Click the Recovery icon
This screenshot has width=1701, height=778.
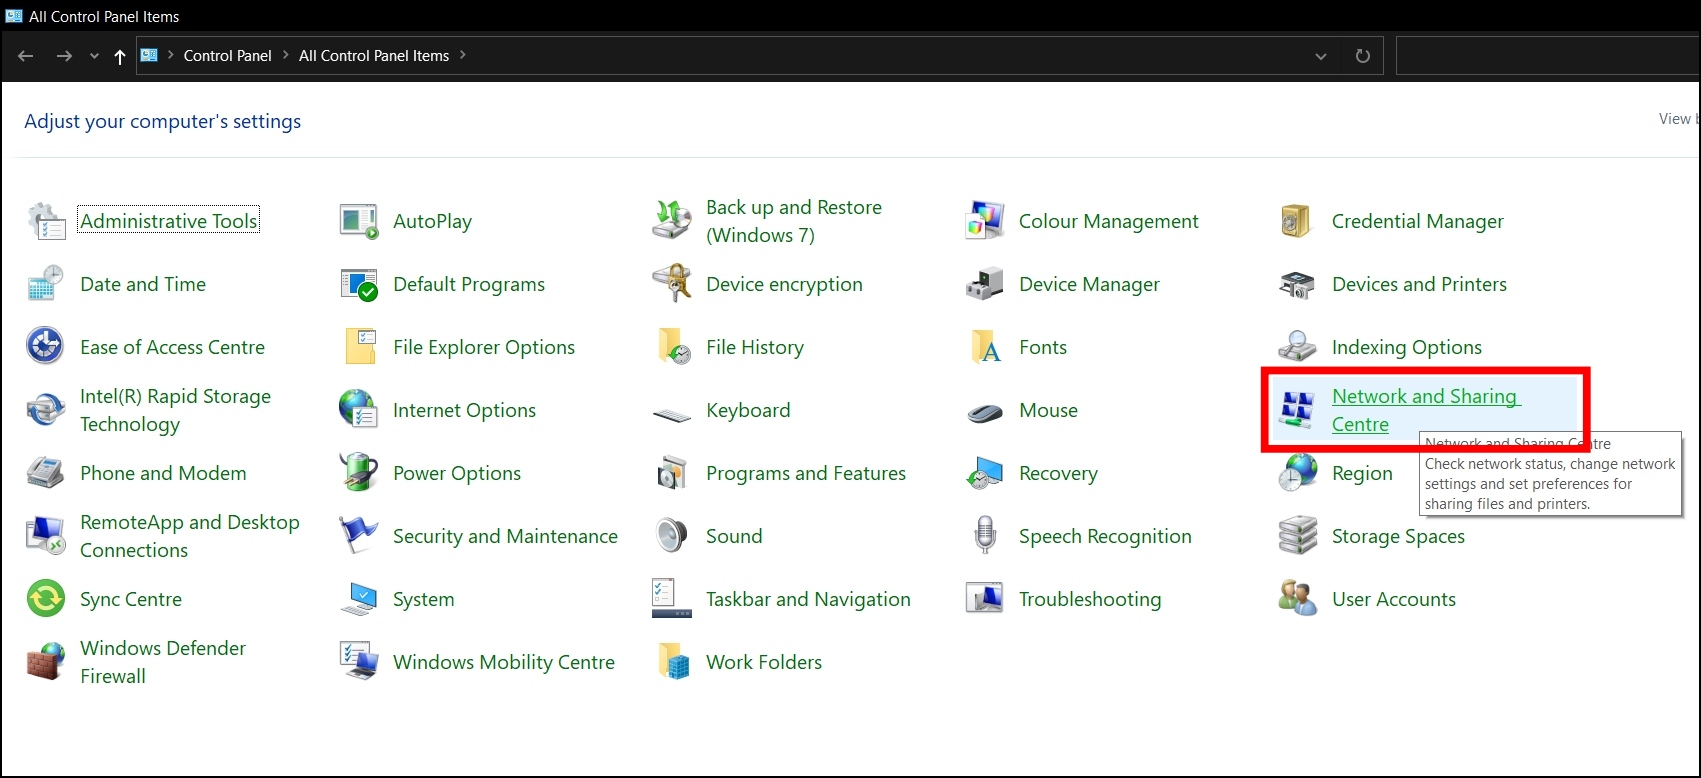[x=985, y=473]
